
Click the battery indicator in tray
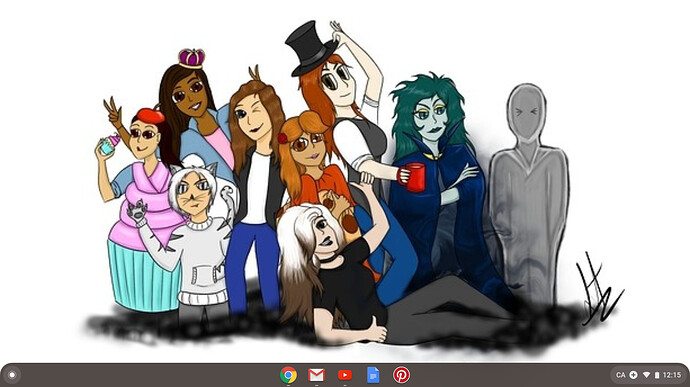coord(657,375)
